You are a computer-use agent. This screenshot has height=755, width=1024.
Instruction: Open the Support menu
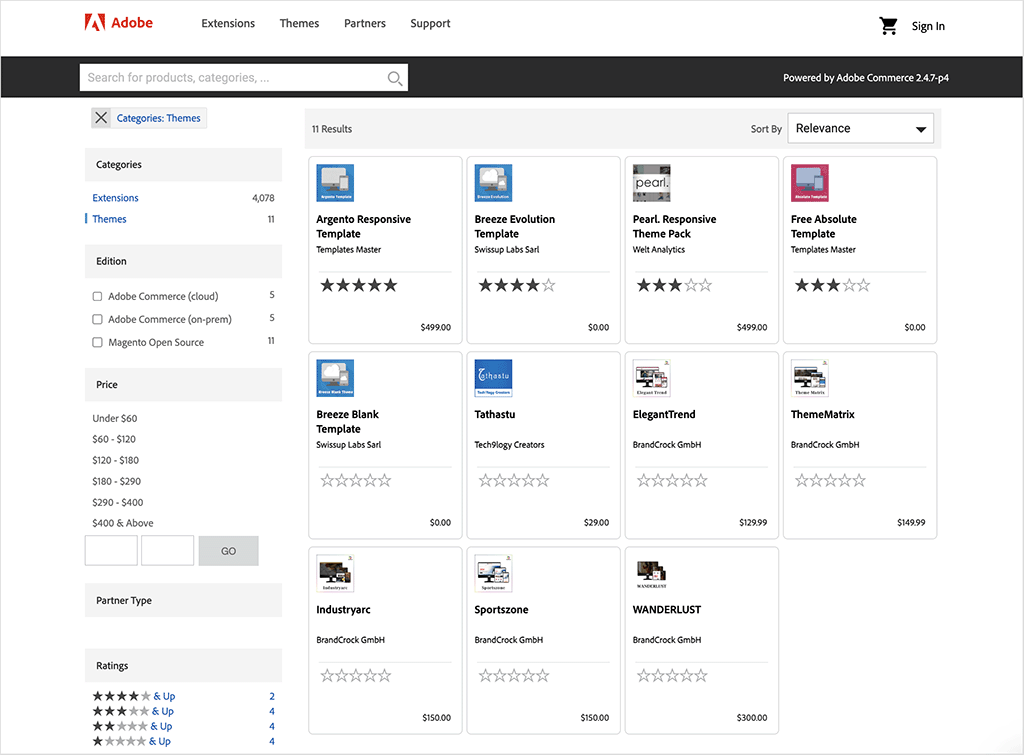tap(430, 24)
